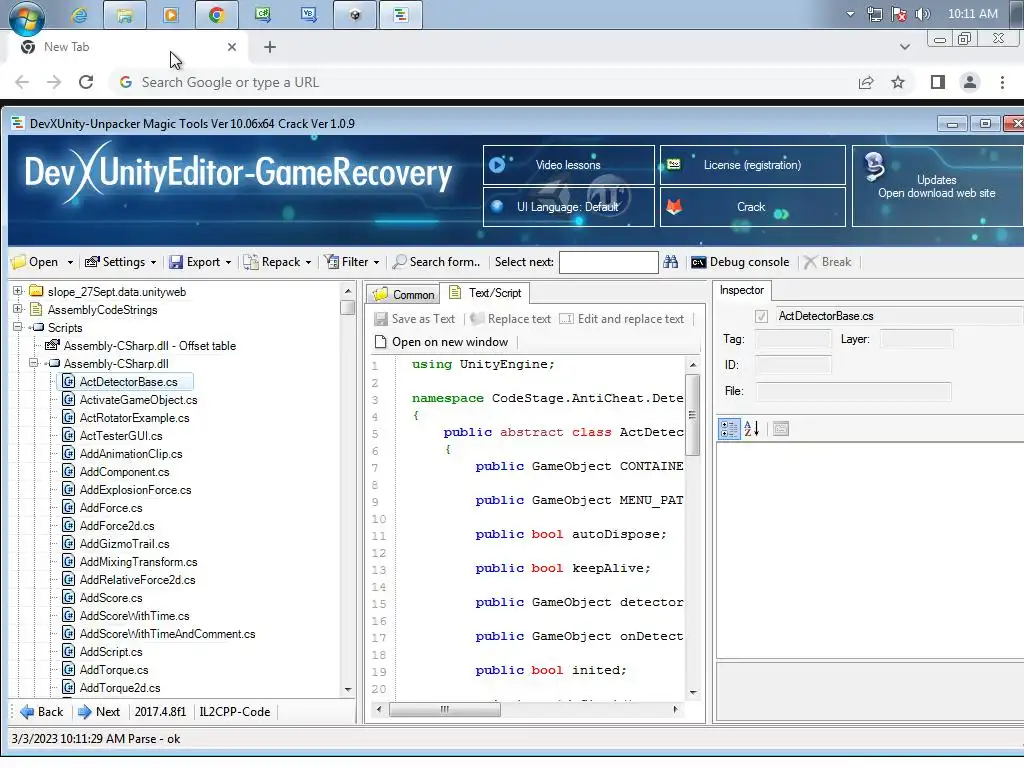This screenshot has width=1024, height=768.
Task: Click the Crack button
Action: coord(752,207)
